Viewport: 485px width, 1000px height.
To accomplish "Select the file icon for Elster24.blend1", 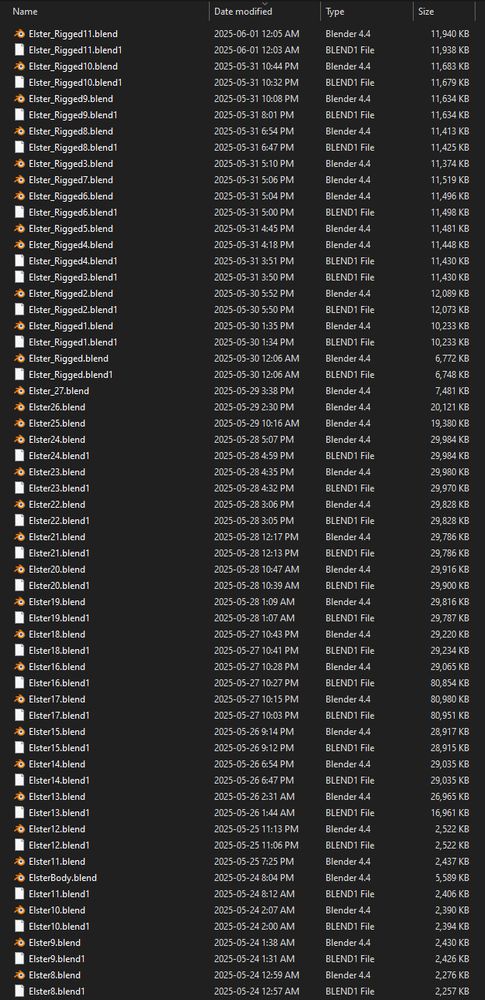I will (20, 455).
